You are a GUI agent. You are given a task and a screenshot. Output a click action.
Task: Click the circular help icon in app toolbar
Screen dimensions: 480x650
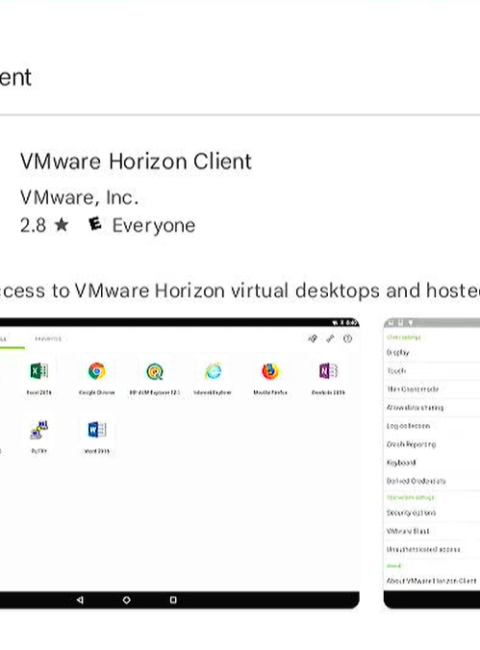(x=347, y=339)
